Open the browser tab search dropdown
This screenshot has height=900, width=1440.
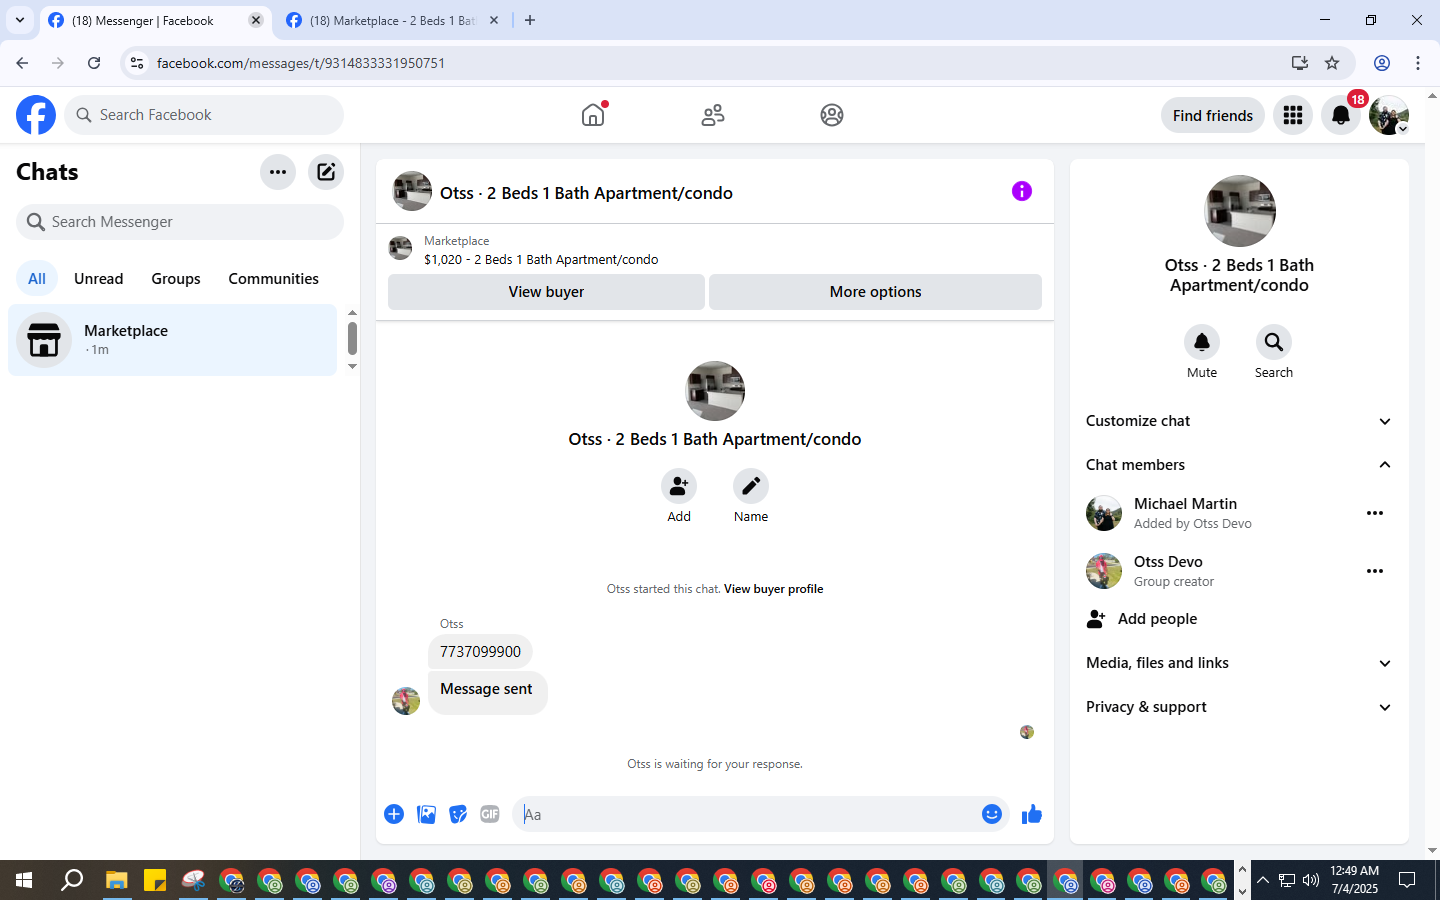click(x=19, y=20)
